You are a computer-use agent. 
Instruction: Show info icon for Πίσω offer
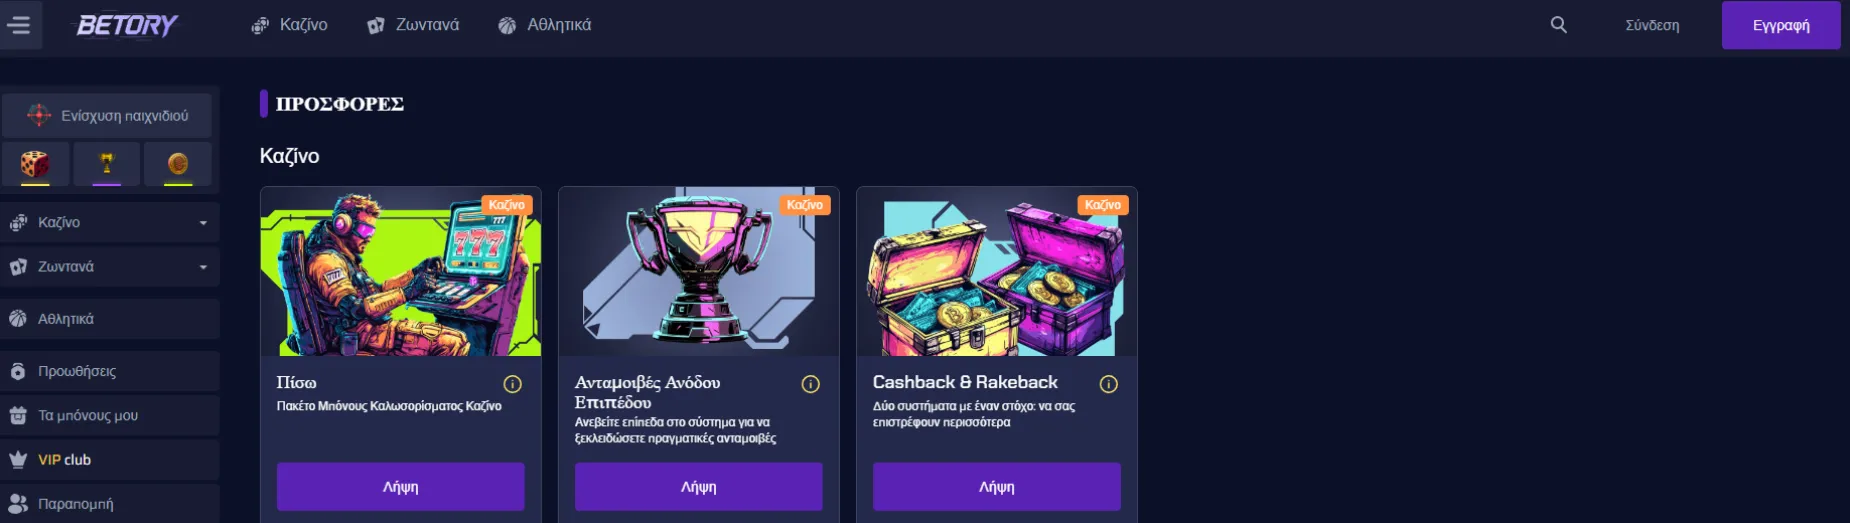coord(512,384)
